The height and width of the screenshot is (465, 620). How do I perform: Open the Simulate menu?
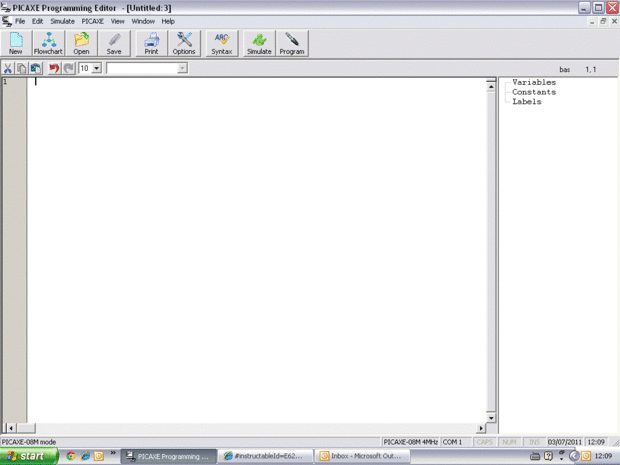62,21
